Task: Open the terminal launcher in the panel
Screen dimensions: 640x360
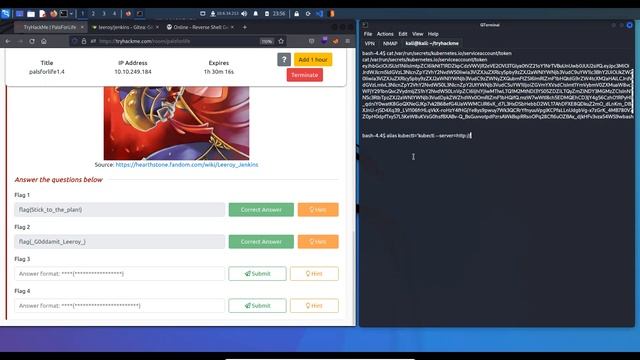Action: tap(64, 14)
